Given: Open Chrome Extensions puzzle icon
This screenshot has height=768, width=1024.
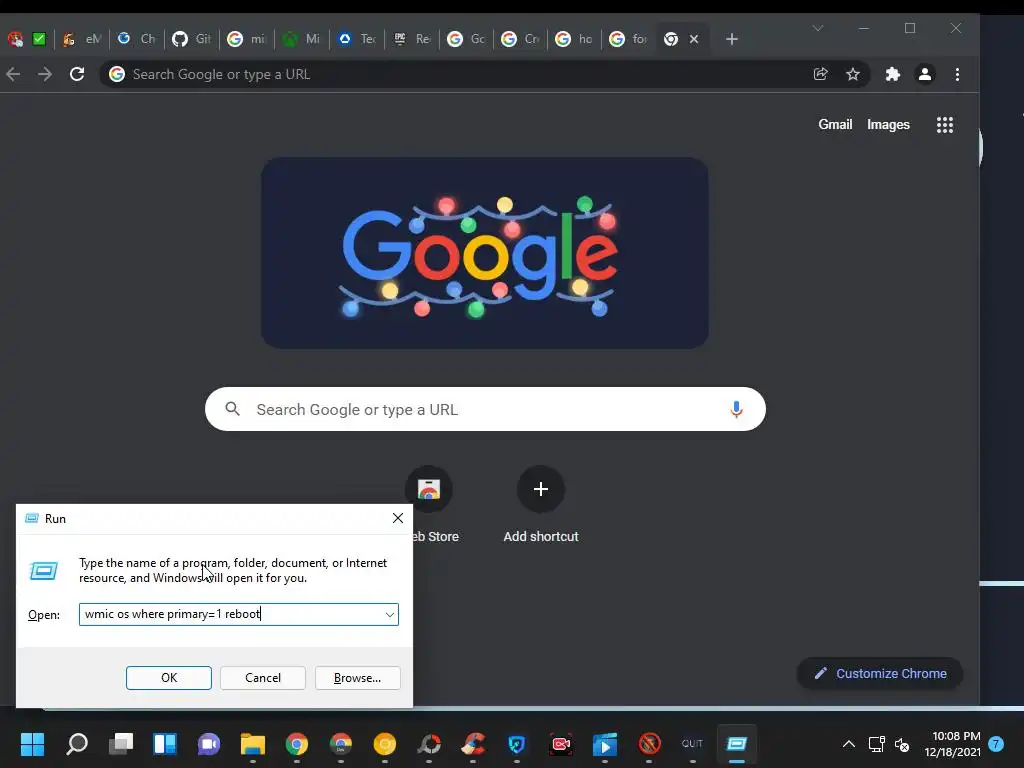Looking at the screenshot, I should 893,74.
